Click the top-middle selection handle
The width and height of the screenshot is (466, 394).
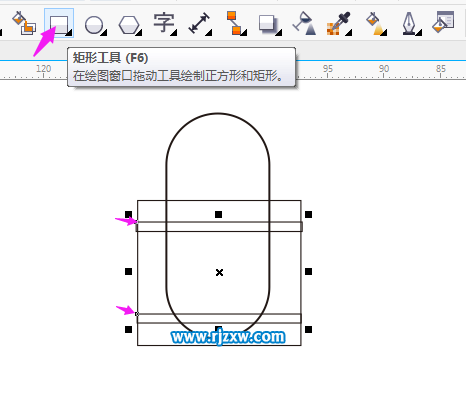[218, 214]
